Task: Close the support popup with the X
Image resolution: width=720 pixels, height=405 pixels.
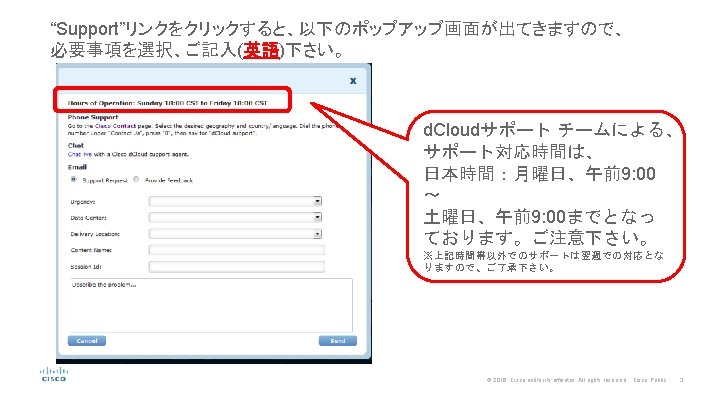Action: [353, 81]
